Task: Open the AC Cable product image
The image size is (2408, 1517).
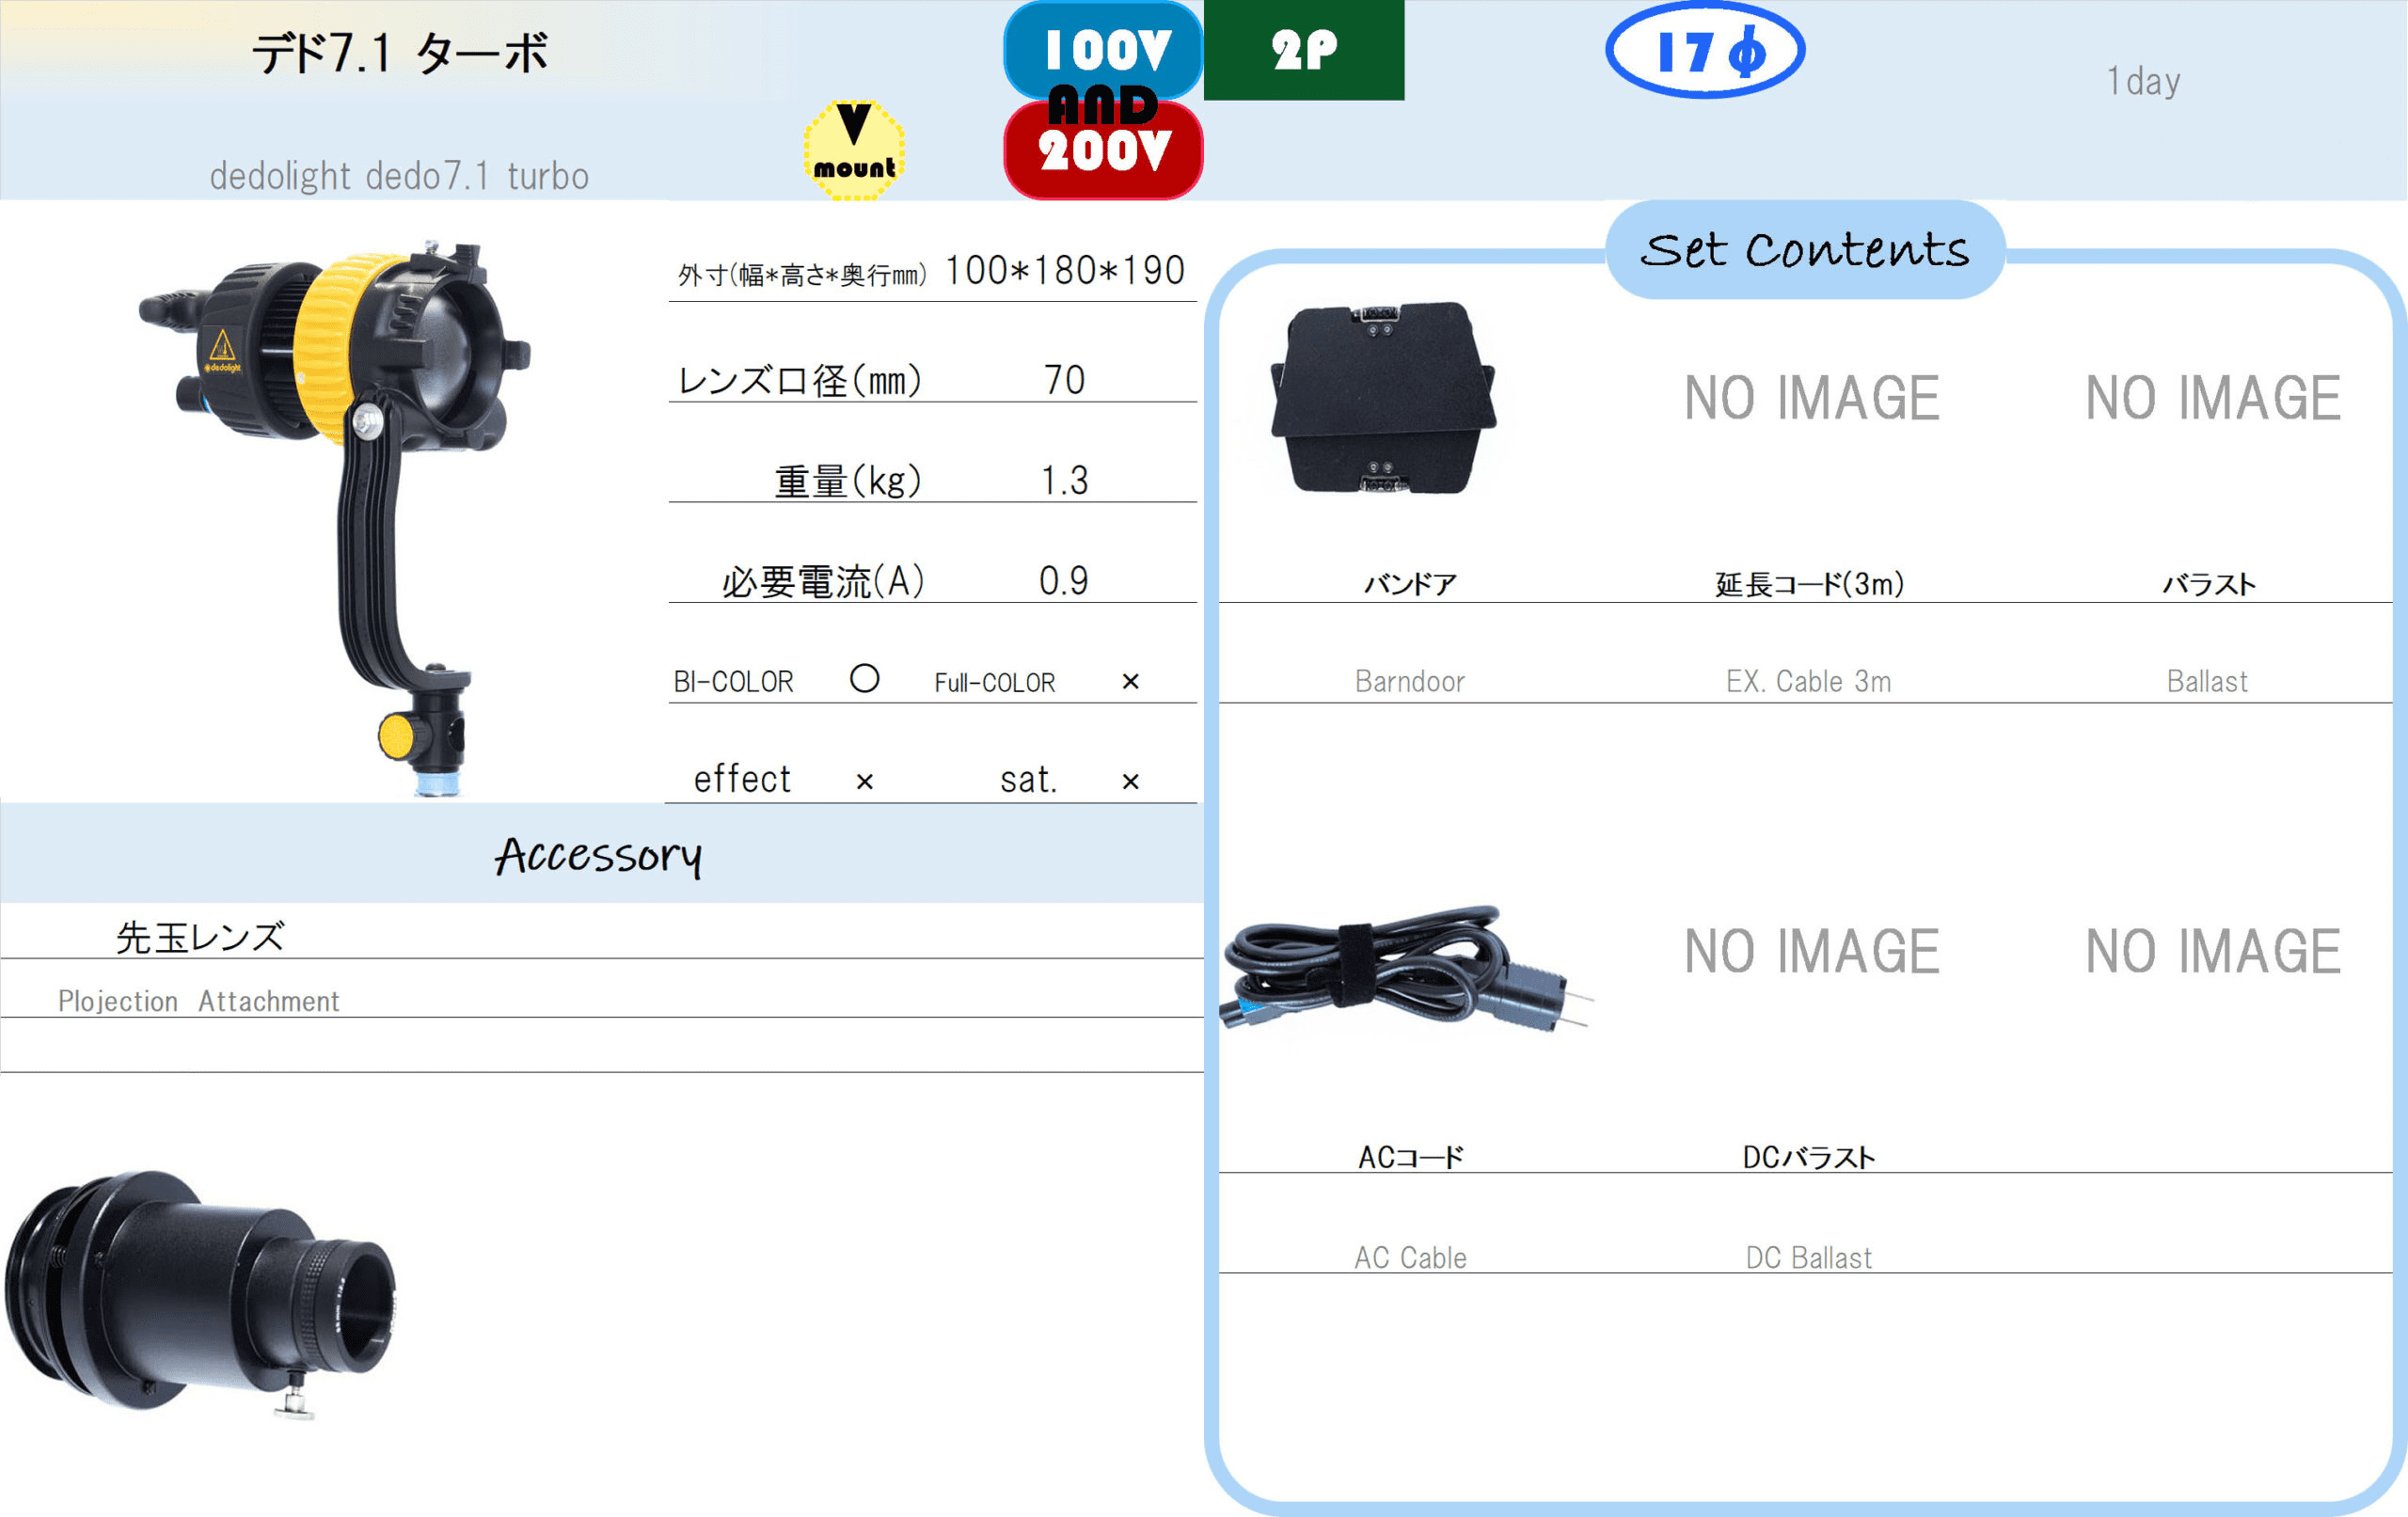Action: (1405, 970)
